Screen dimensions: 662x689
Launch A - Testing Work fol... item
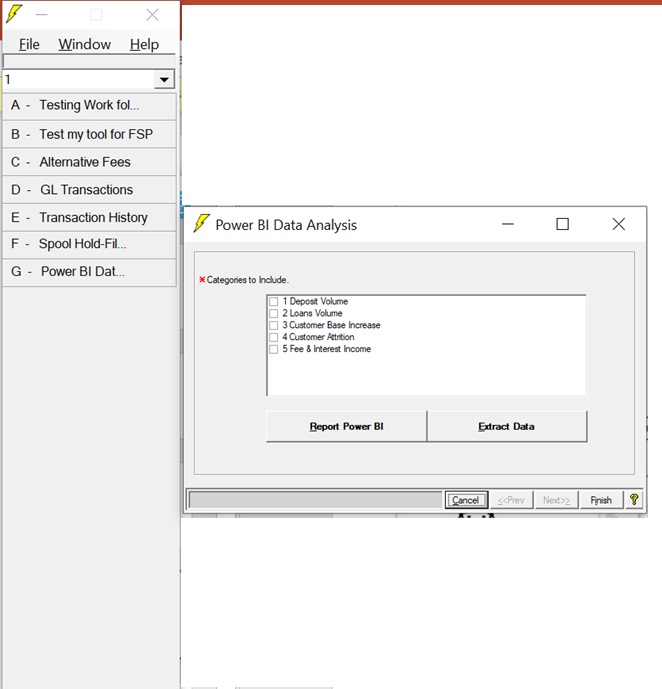pos(89,106)
